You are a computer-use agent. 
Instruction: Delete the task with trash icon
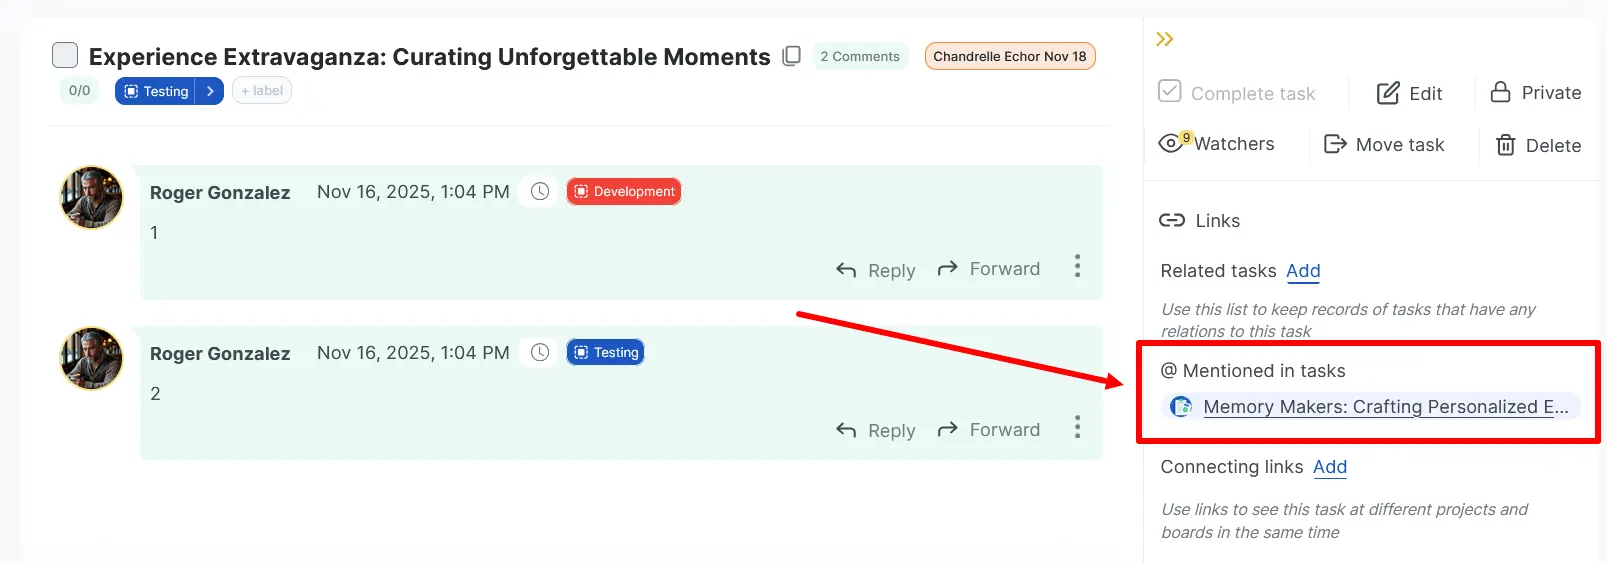pos(1505,145)
